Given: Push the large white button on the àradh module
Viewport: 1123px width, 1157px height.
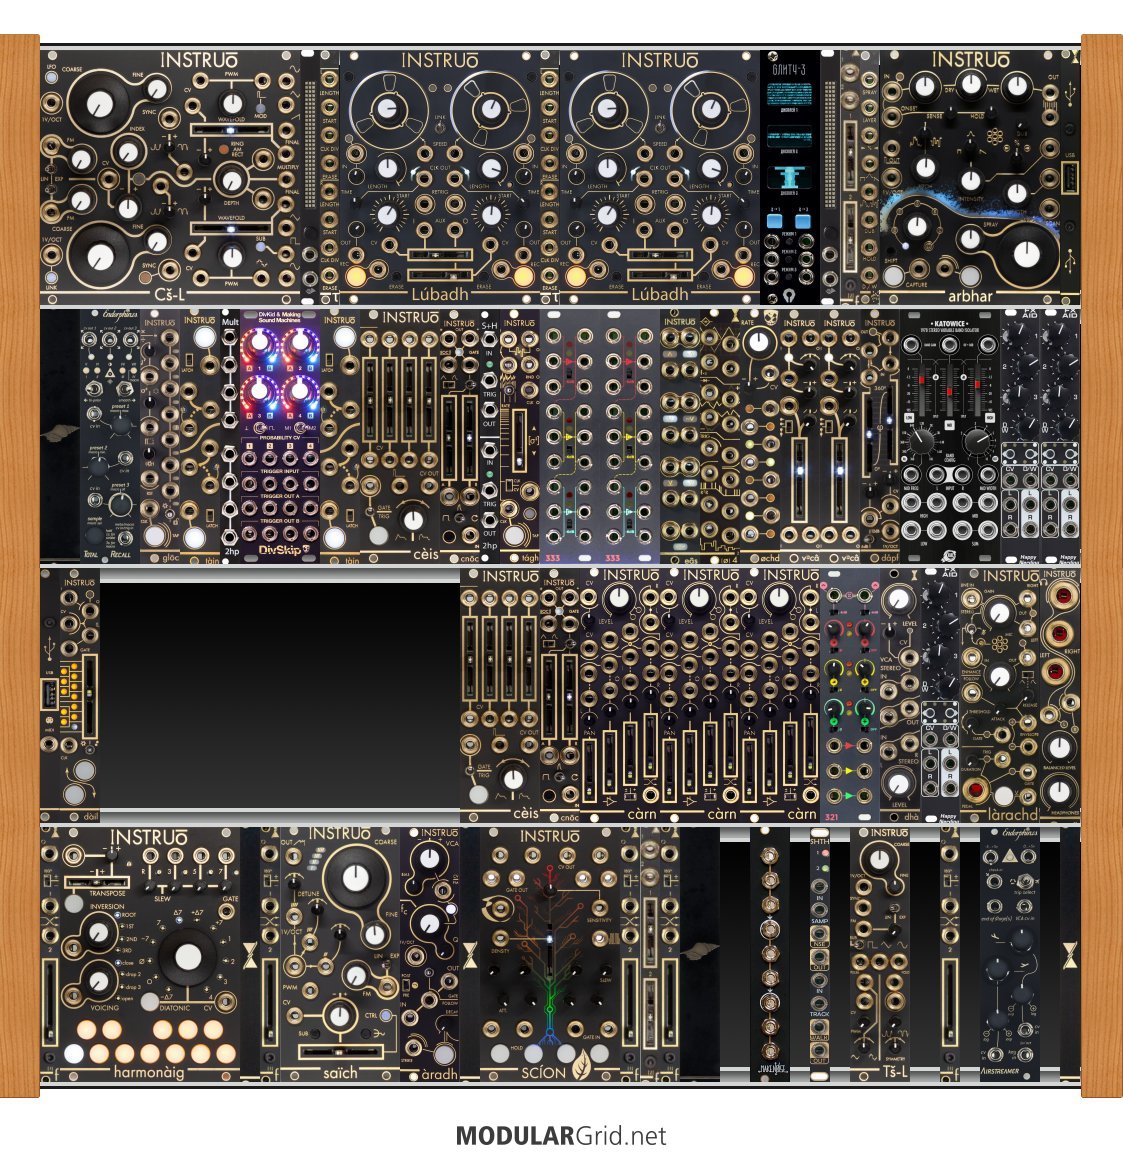Looking at the screenshot, I should (444, 1053).
